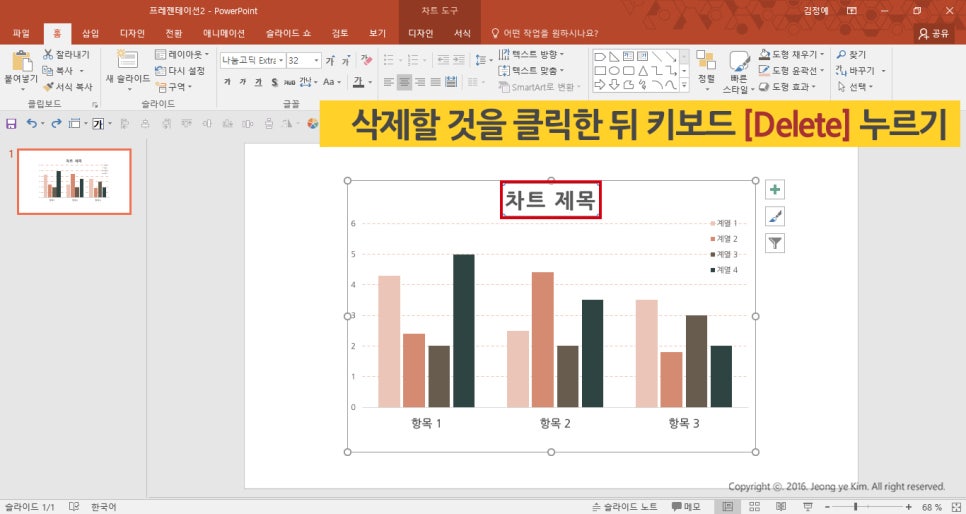Toggle center text alignment

(404, 82)
